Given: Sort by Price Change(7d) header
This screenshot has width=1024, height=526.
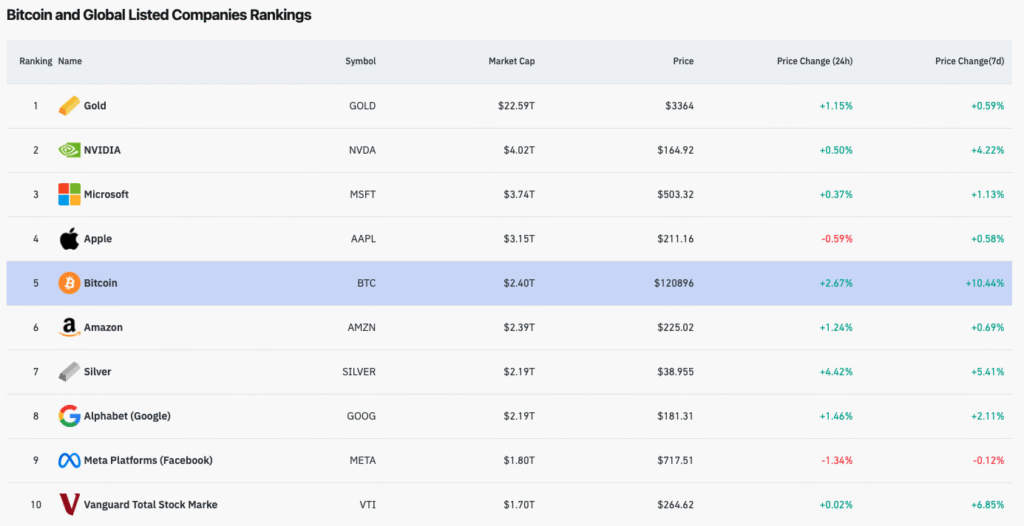Looking at the screenshot, I should coord(970,61).
